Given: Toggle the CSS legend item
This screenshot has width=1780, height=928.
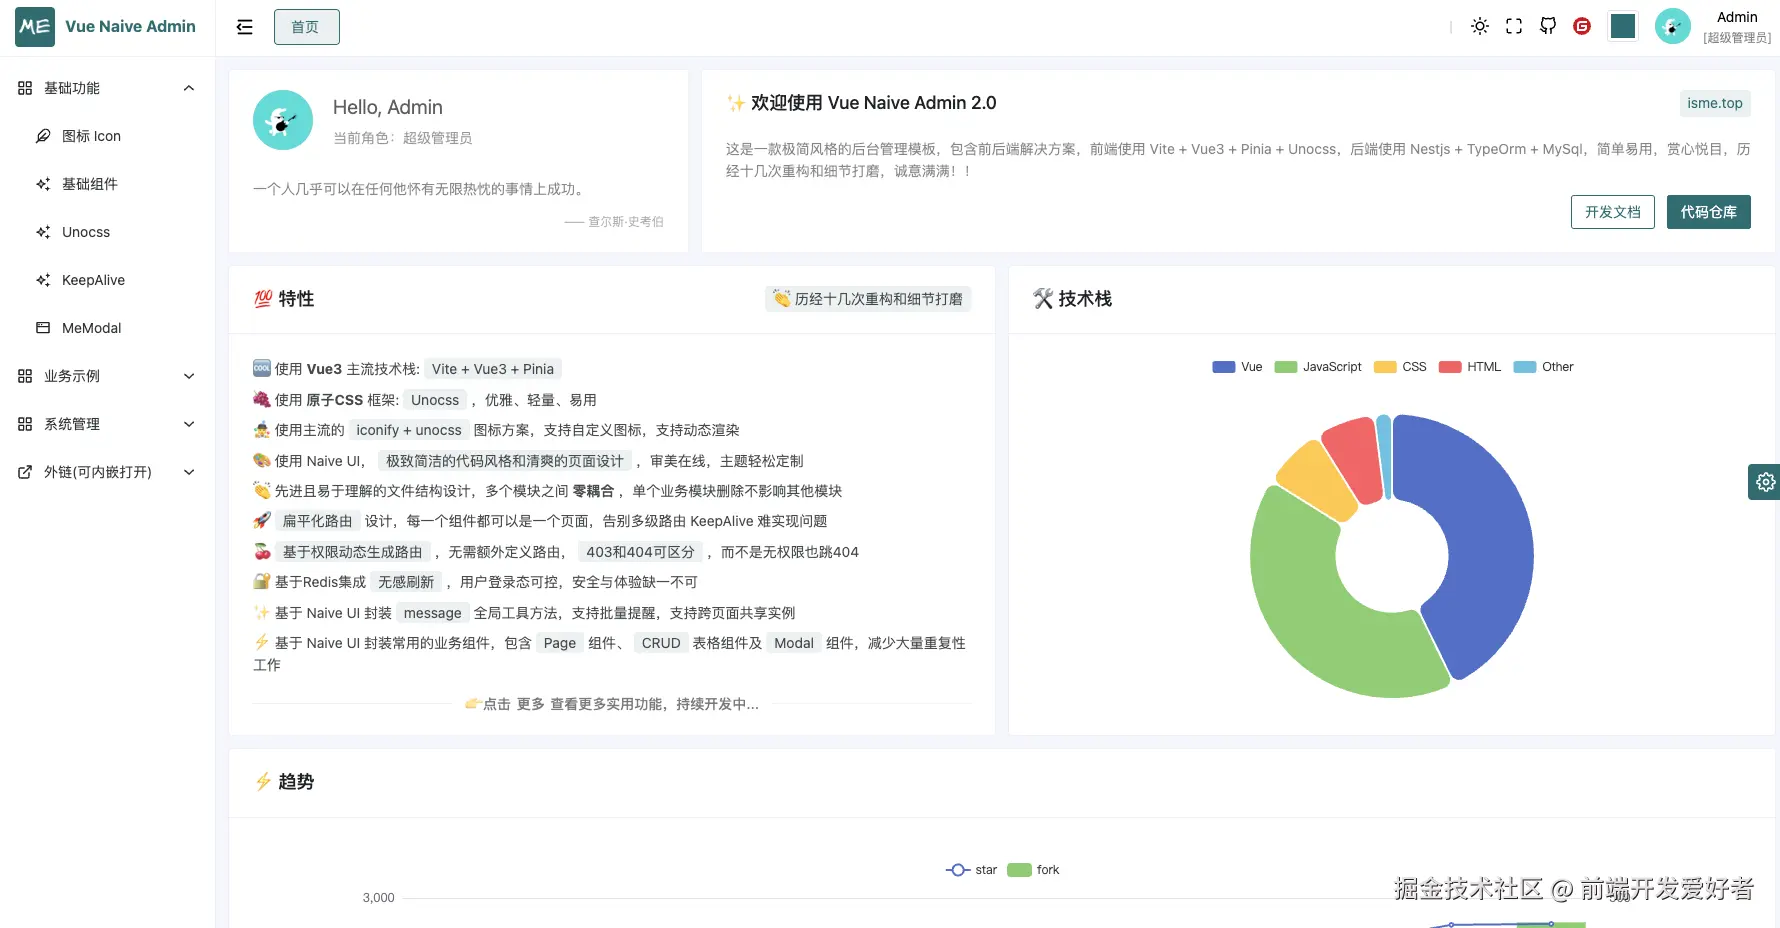Looking at the screenshot, I should point(1400,367).
